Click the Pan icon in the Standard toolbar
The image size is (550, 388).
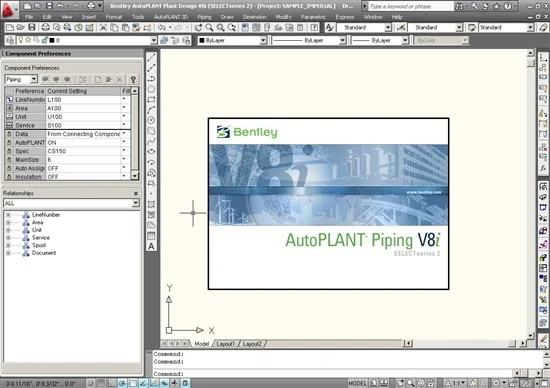(198, 27)
